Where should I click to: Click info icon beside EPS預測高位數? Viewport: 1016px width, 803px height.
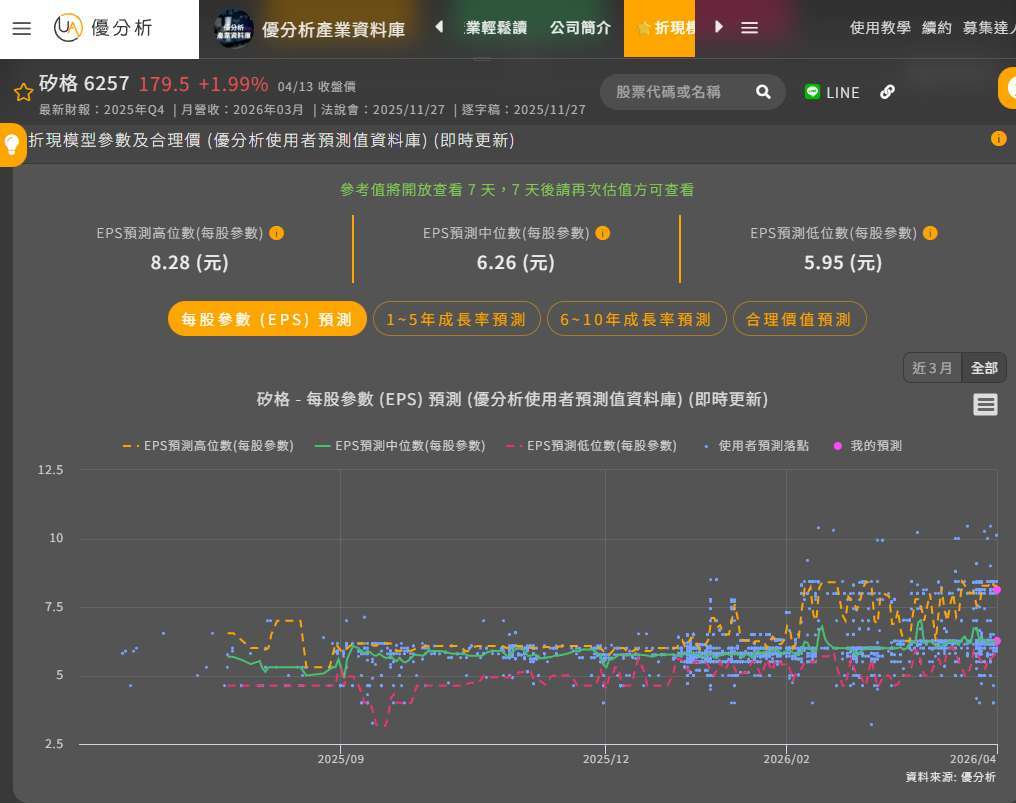click(277, 233)
